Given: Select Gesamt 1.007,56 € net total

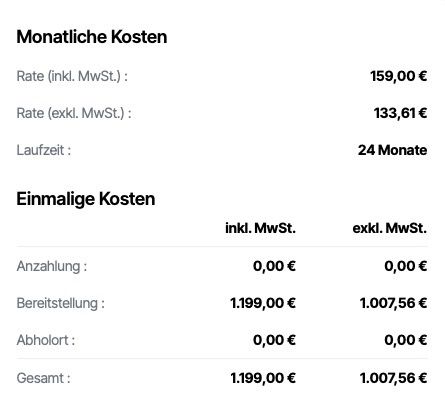Looking at the screenshot, I should pyautogui.click(x=393, y=378).
